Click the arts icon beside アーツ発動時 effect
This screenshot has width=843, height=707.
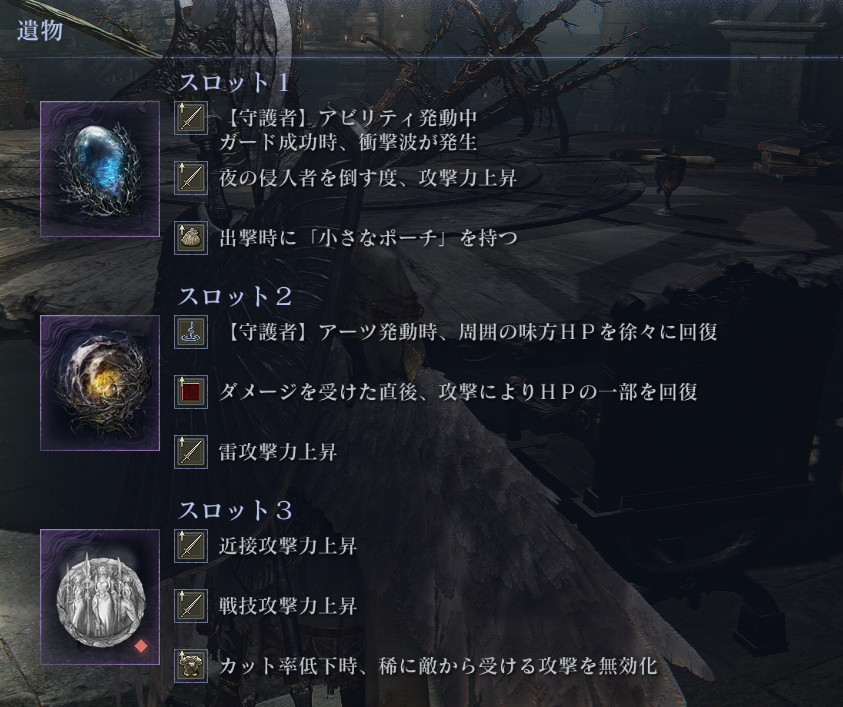pyautogui.click(x=191, y=332)
